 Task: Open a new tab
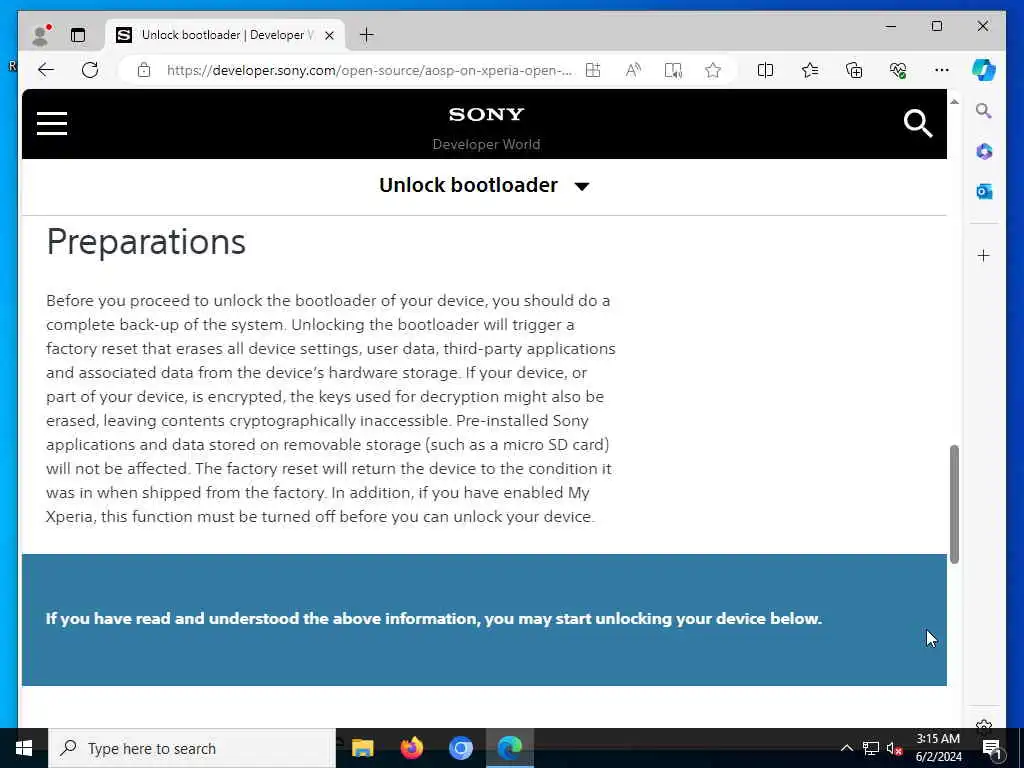(366, 35)
